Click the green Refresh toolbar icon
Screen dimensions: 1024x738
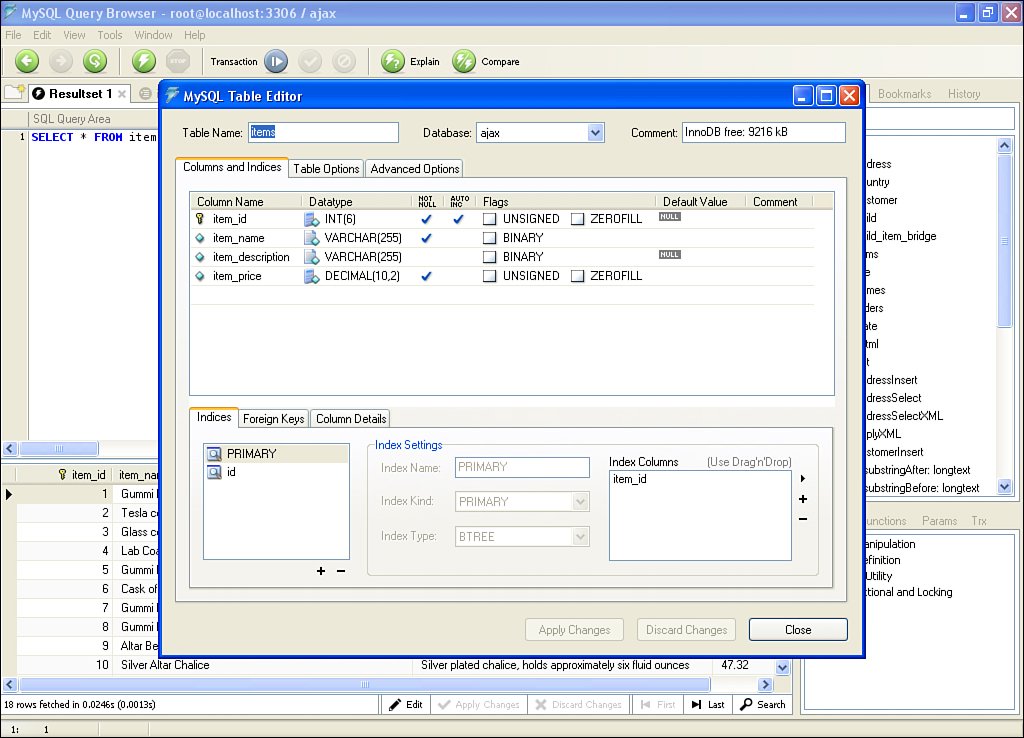(x=95, y=61)
